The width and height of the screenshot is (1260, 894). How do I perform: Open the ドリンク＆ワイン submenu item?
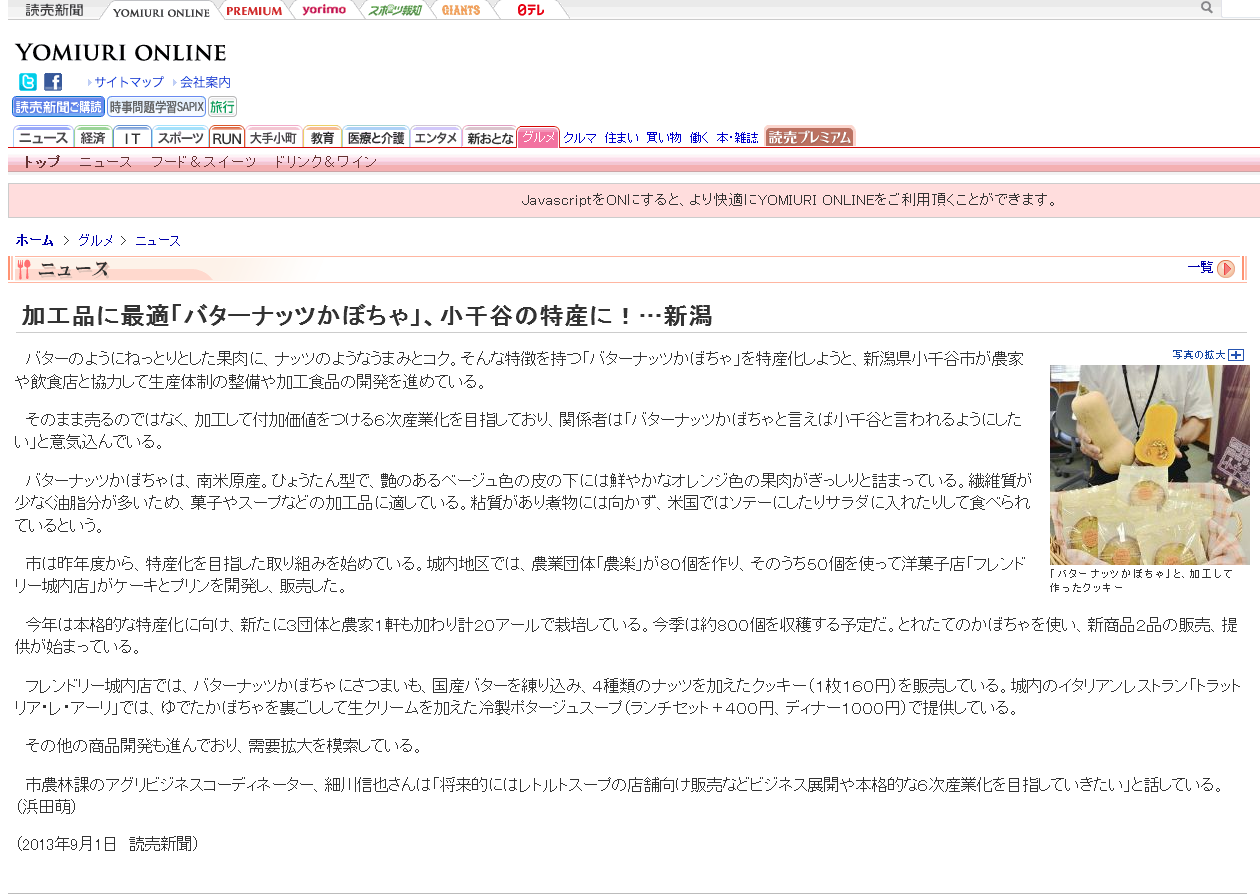point(325,161)
